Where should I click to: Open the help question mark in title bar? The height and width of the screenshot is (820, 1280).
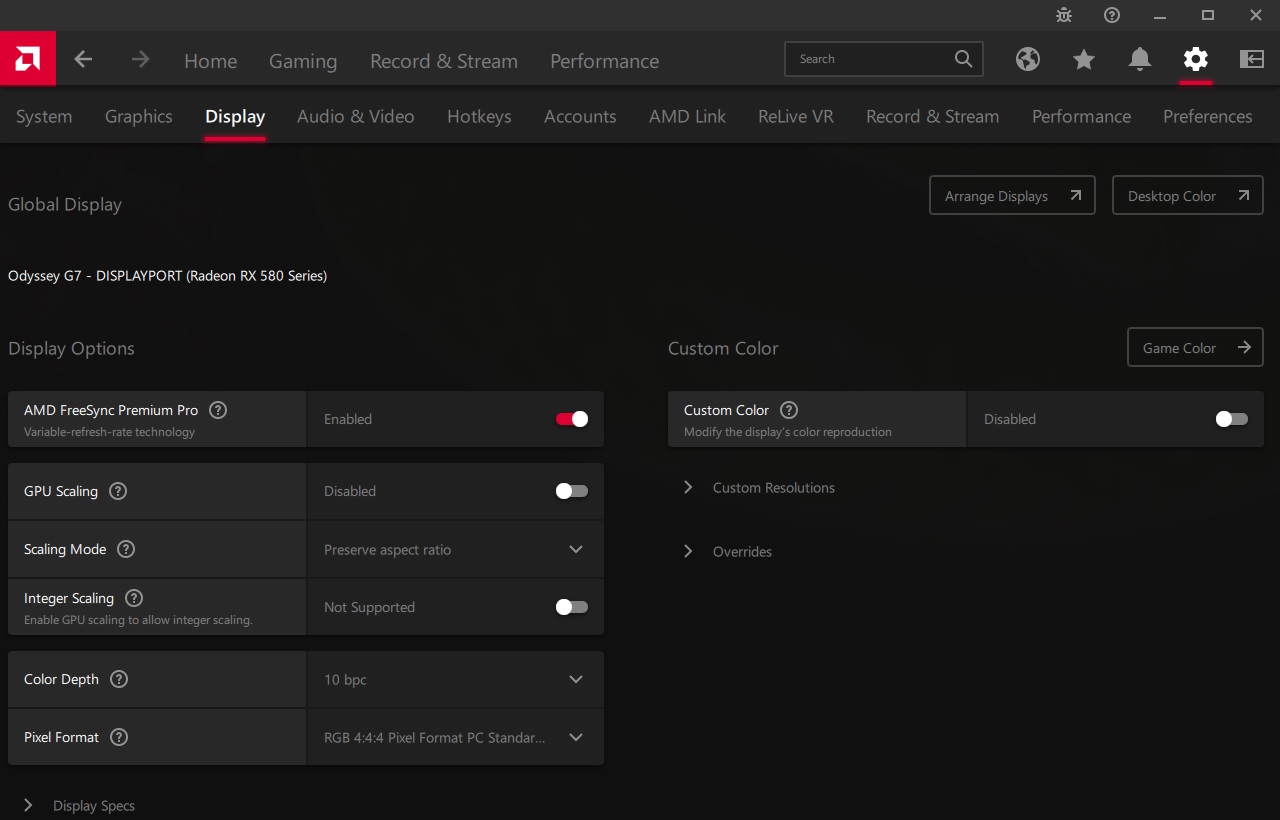point(1112,15)
